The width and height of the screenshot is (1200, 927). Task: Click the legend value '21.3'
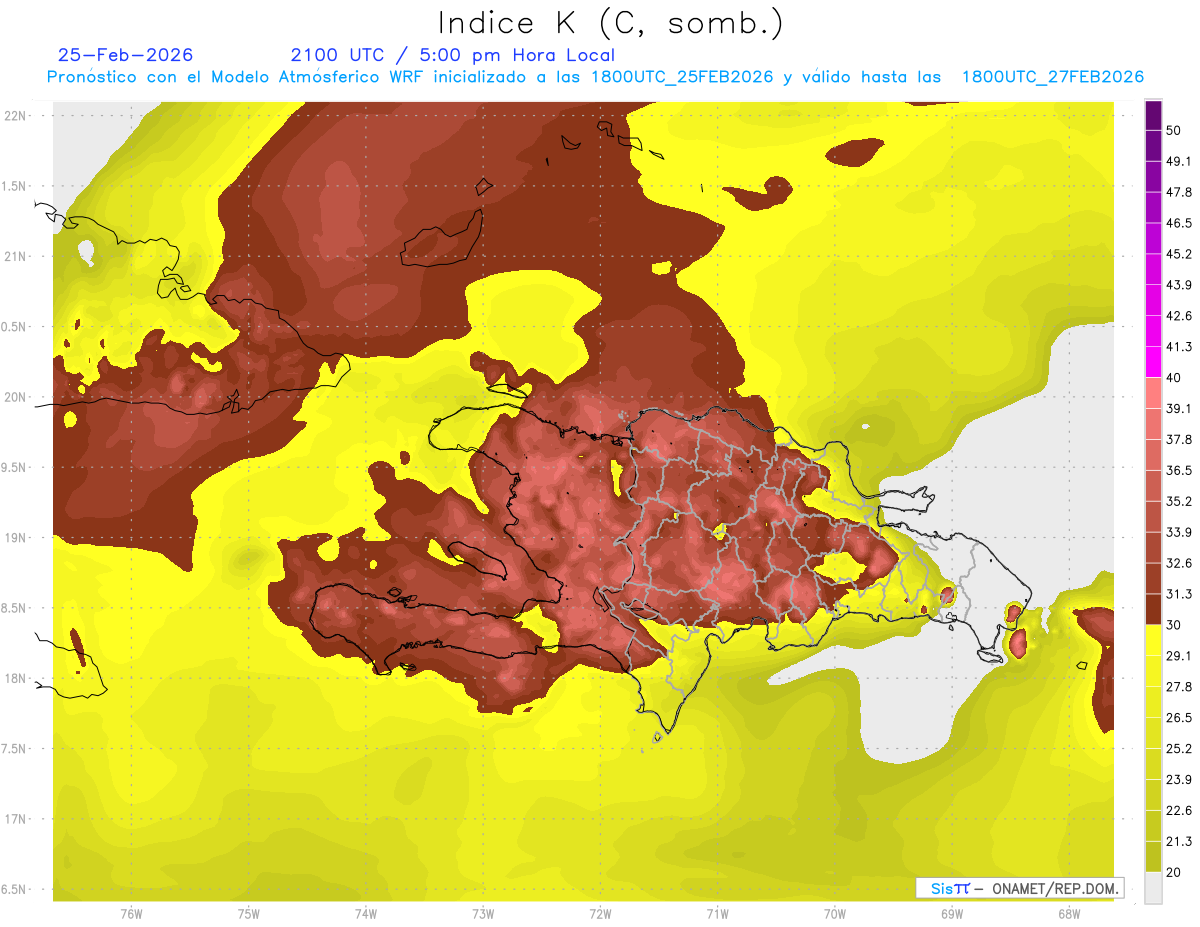click(x=1179, y=842)
